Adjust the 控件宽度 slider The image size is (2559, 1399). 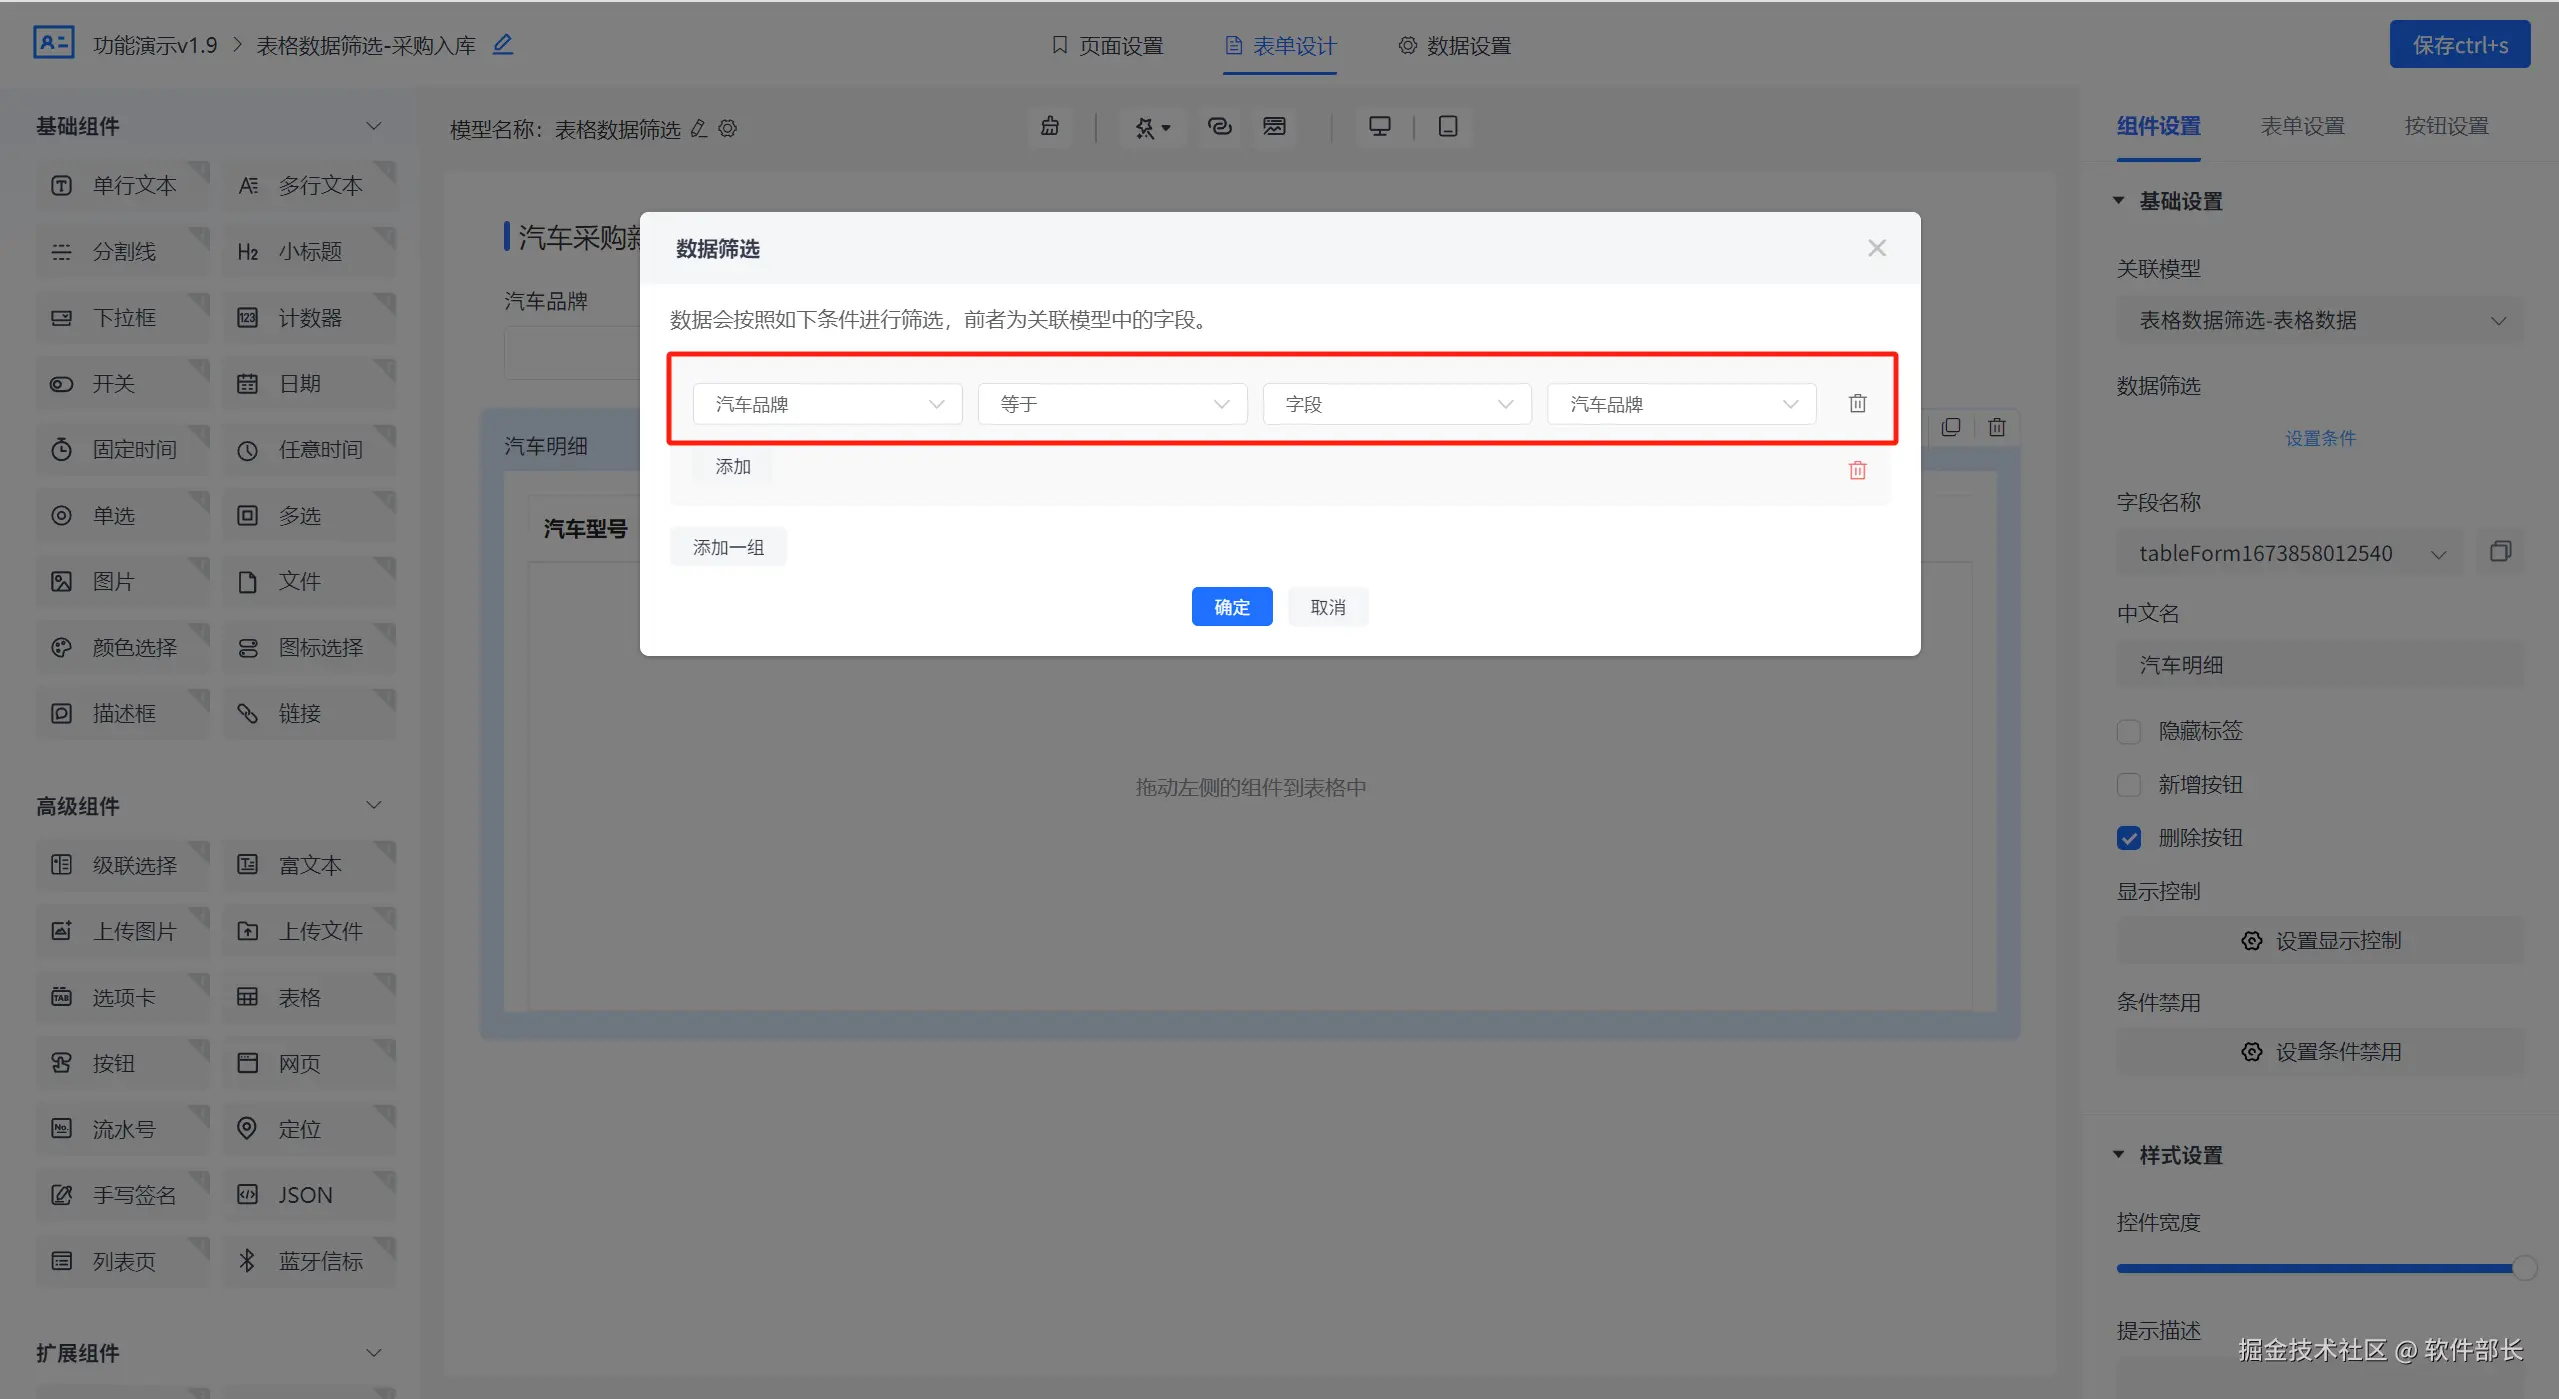[x=2524, y=1268]
